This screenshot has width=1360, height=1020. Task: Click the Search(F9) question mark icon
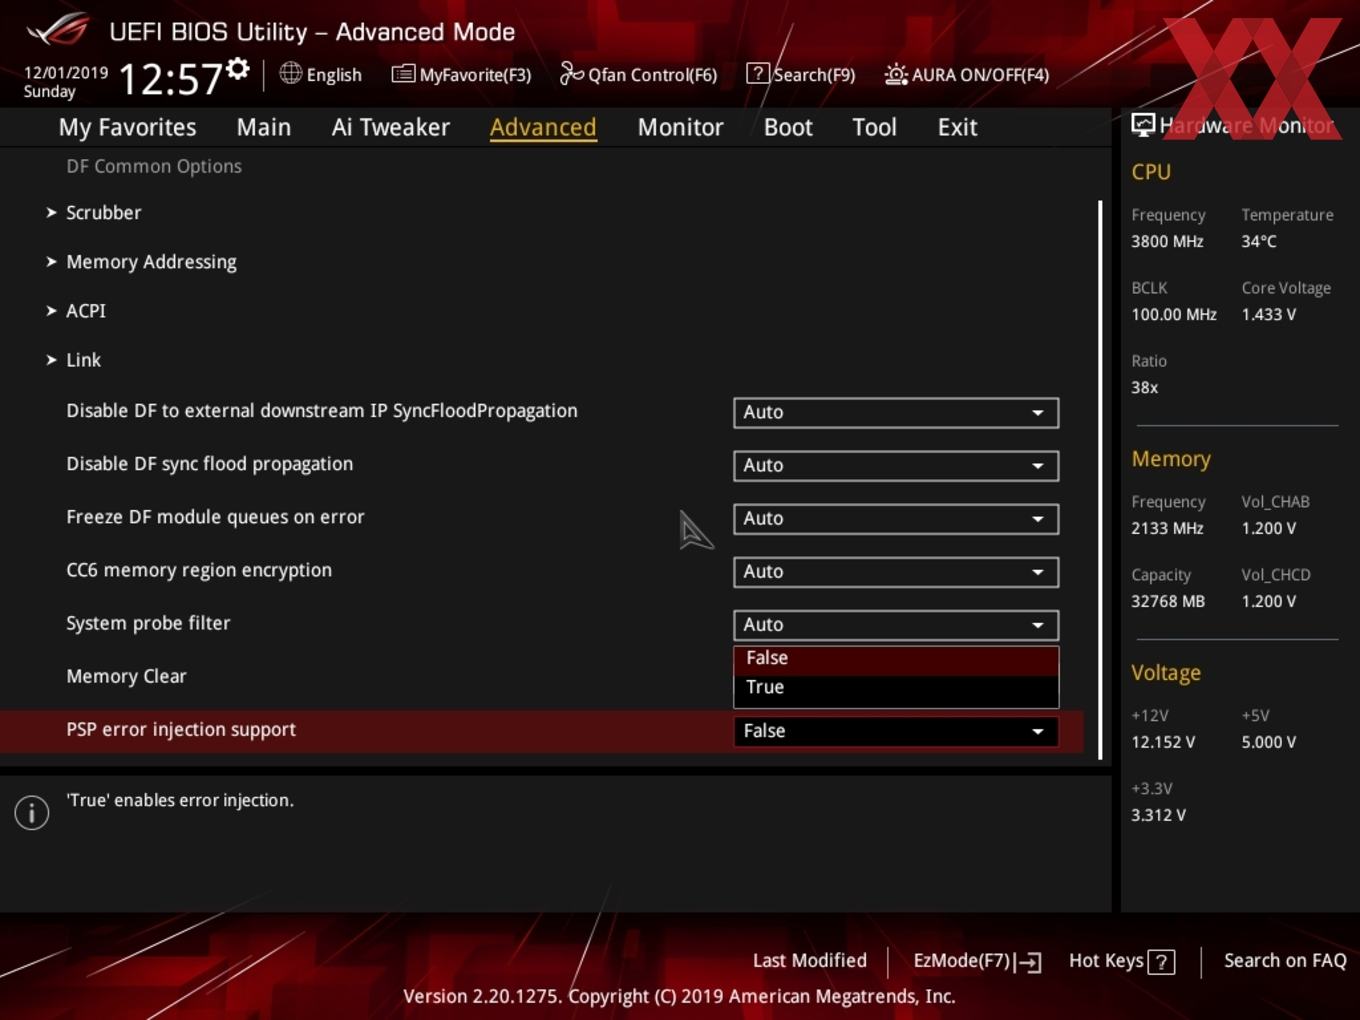point(758,73)
